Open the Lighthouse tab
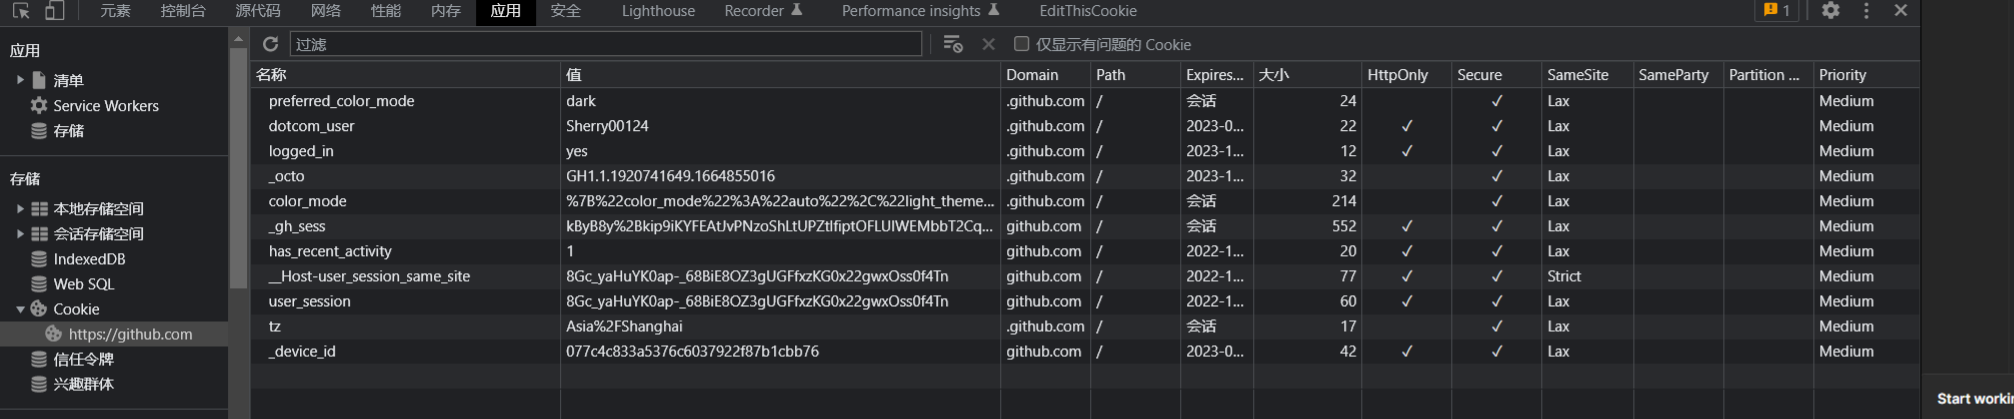This screenshot has height=419, width=2014. click(x=658, y=11)
